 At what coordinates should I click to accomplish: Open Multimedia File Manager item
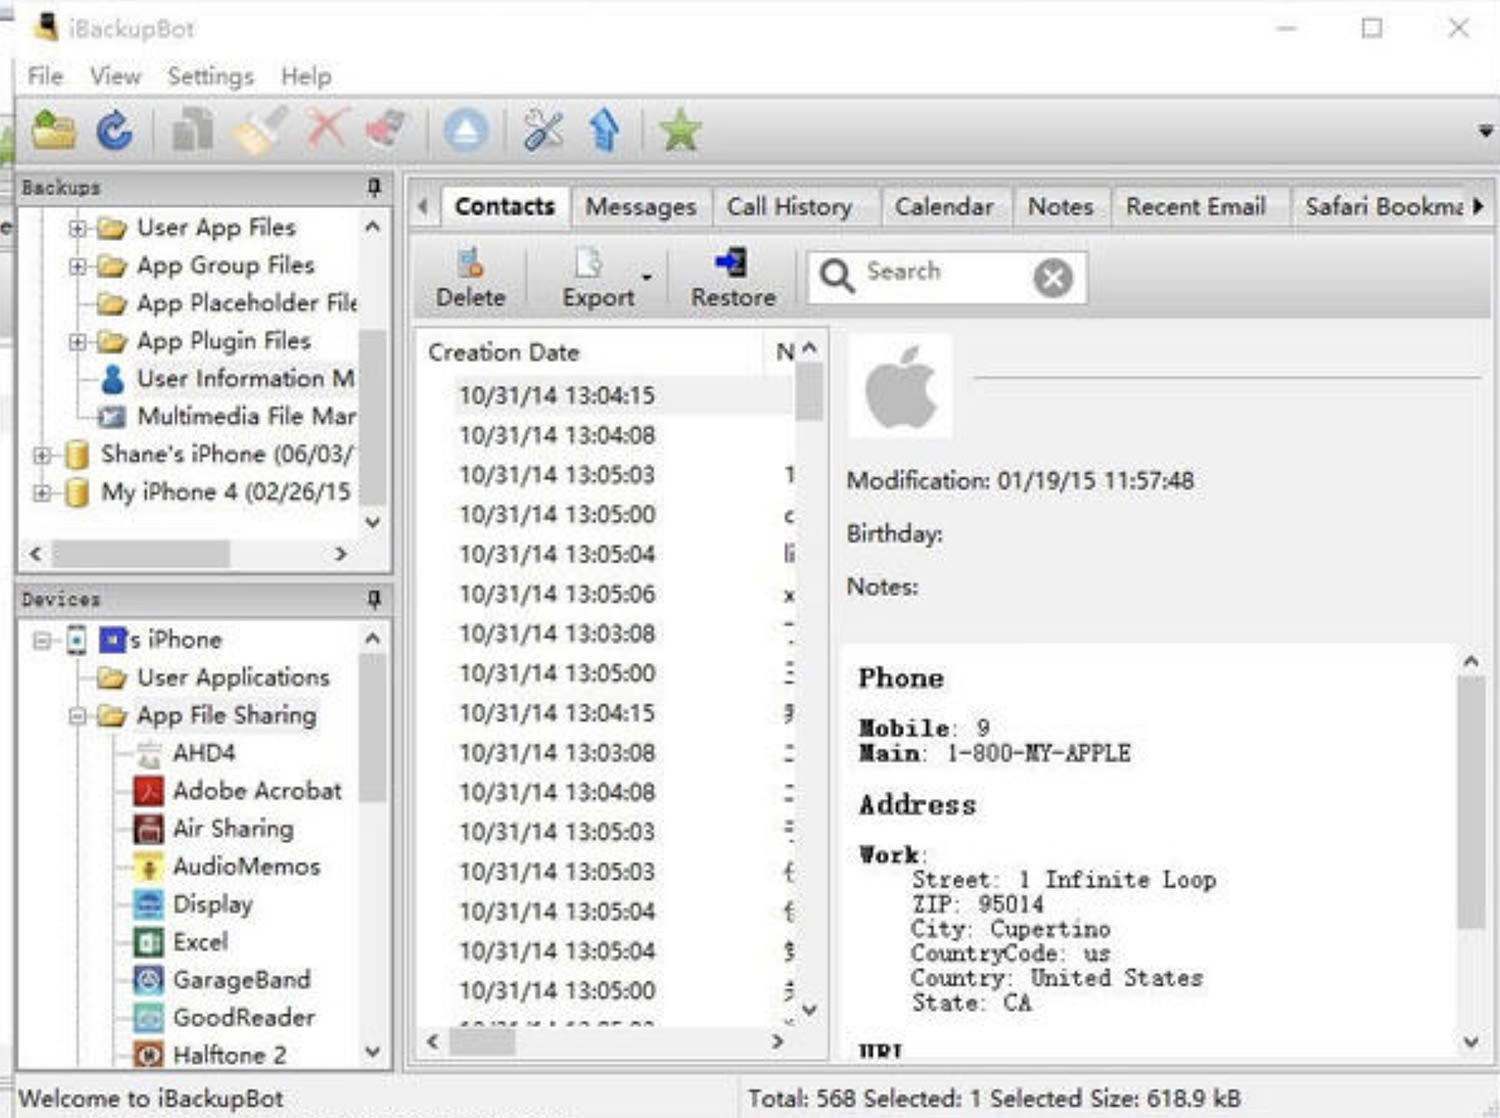coord(228,416)
